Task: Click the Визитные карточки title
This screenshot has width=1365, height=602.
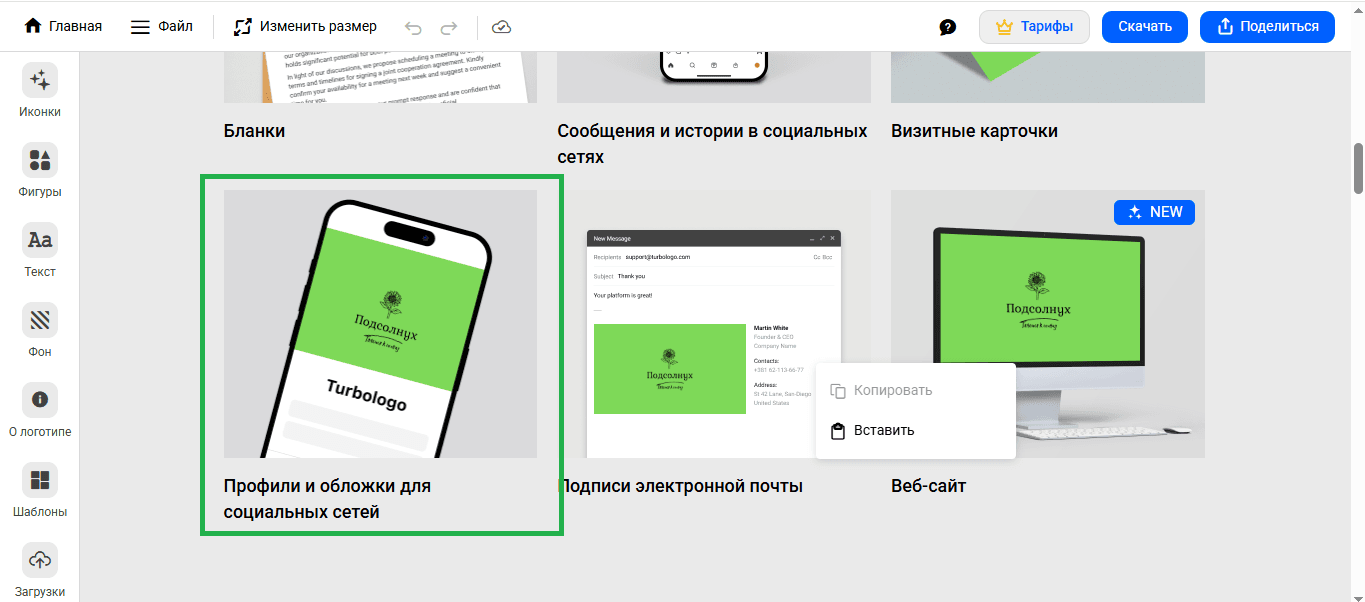Action: tap(974, 131)
